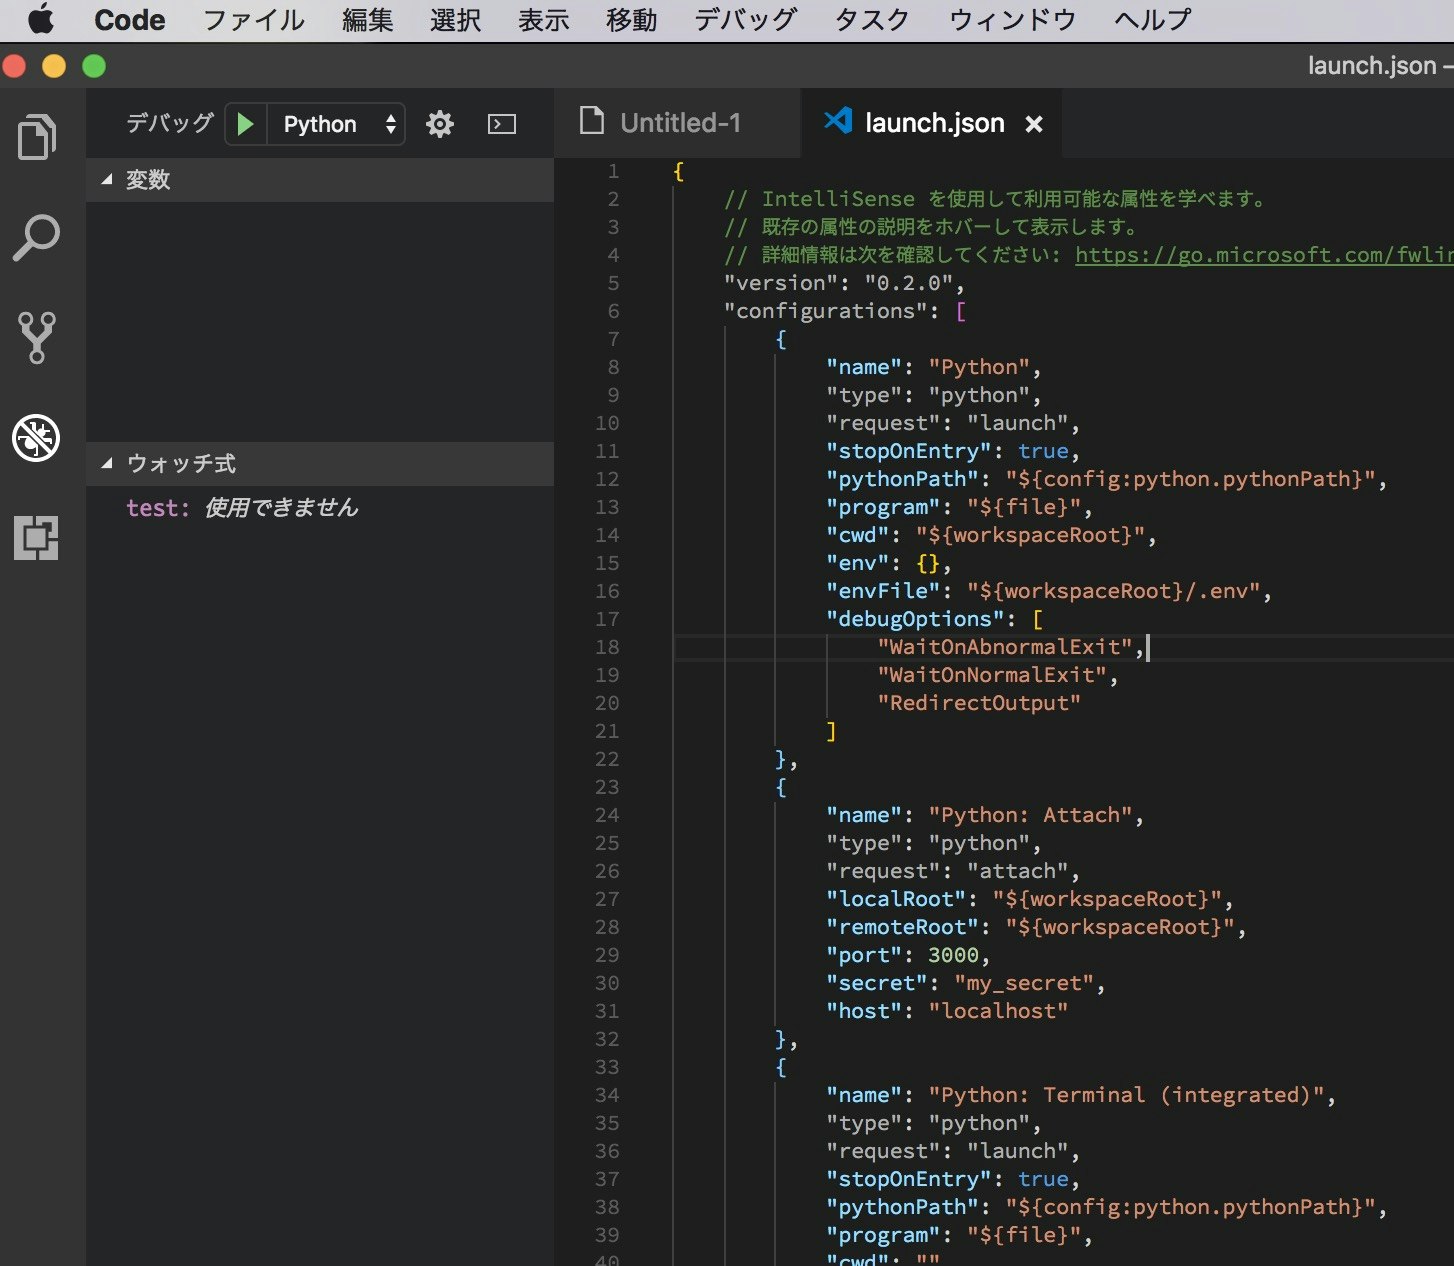This screenshot has height=1266, width=1454.
Task: Open the ファイル menu
Action: coord(254,19)
